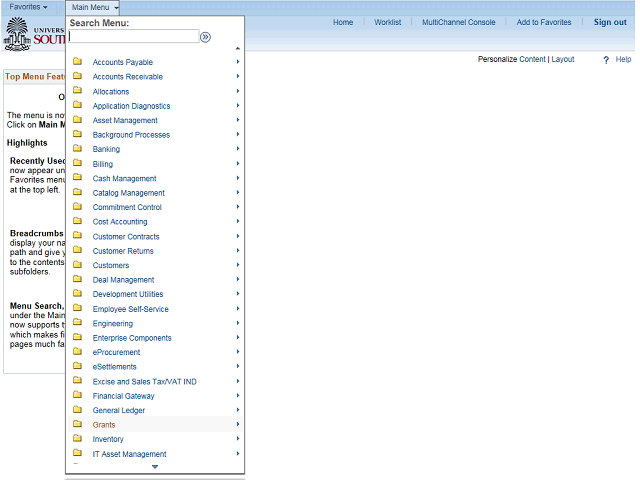
Task: Click the Asset Management folder icon
Action: (78, 120)
